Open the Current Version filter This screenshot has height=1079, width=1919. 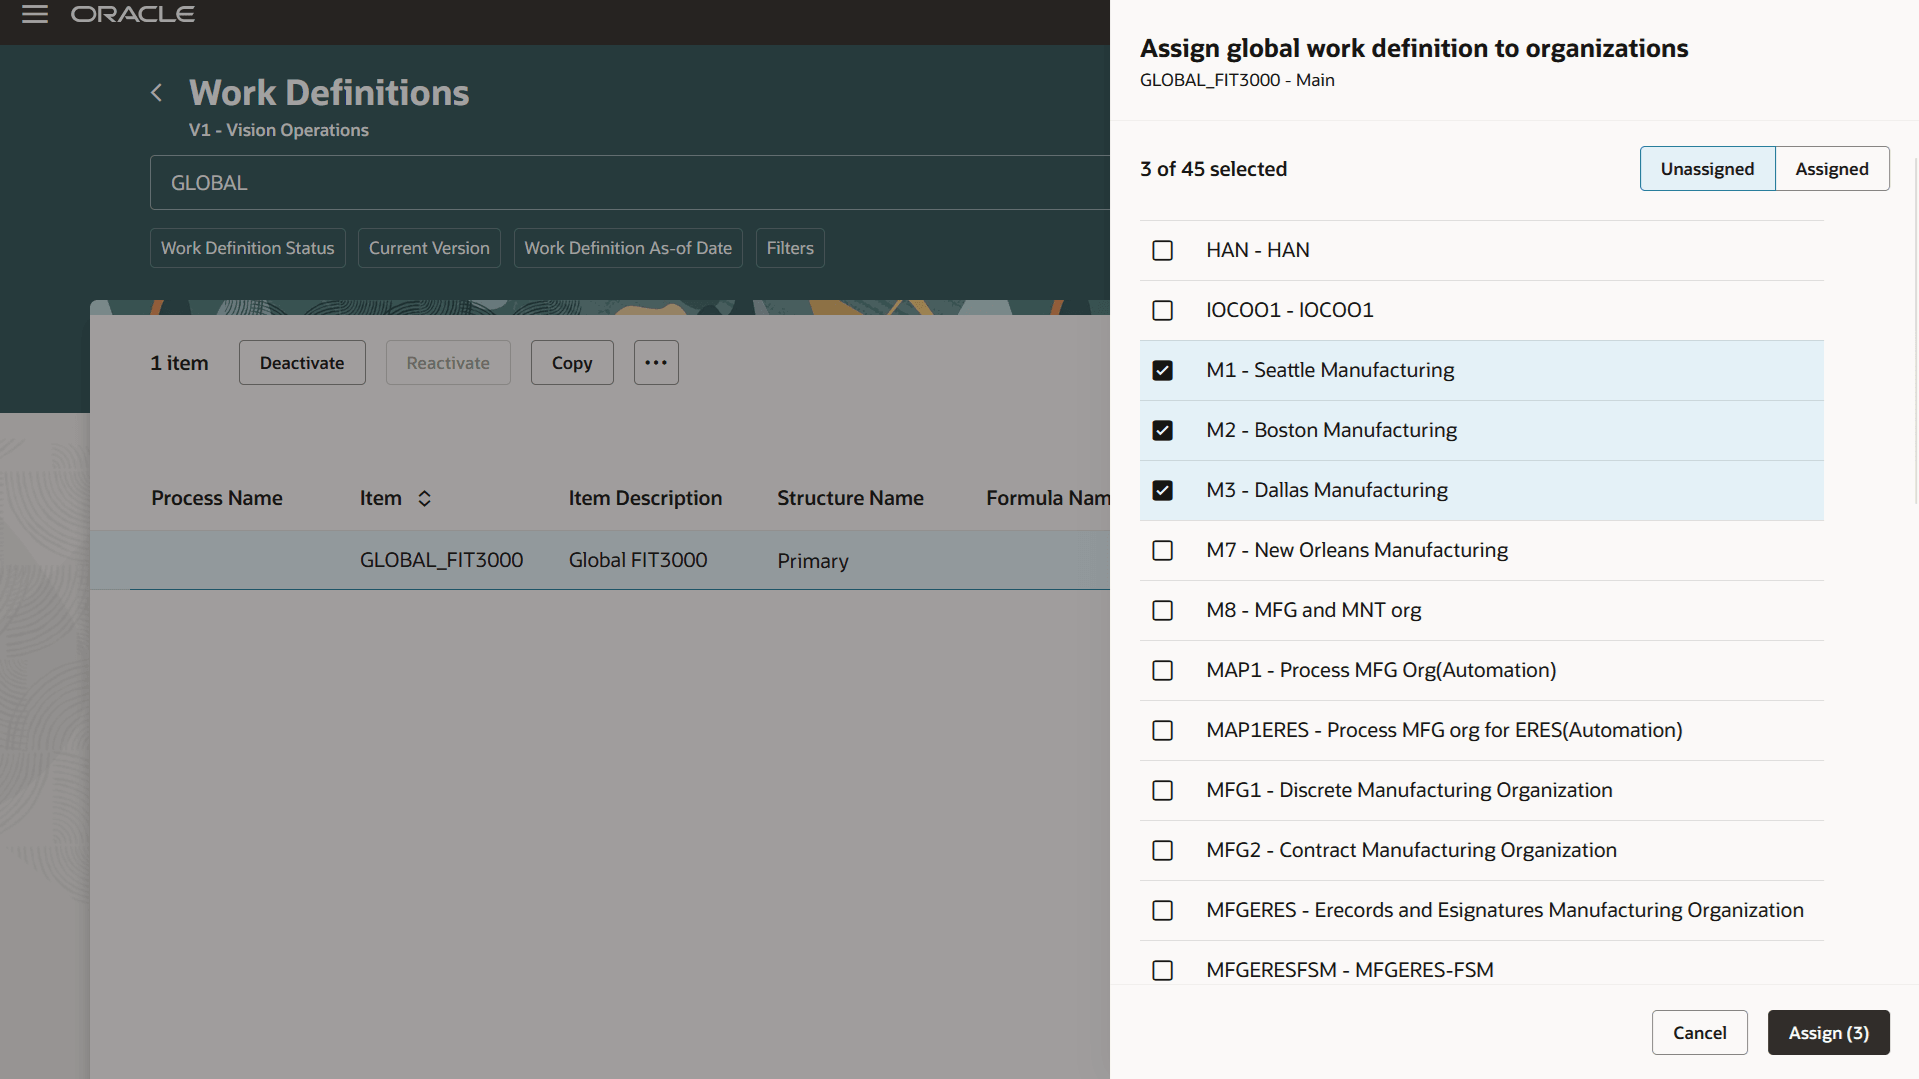[428, 247]
